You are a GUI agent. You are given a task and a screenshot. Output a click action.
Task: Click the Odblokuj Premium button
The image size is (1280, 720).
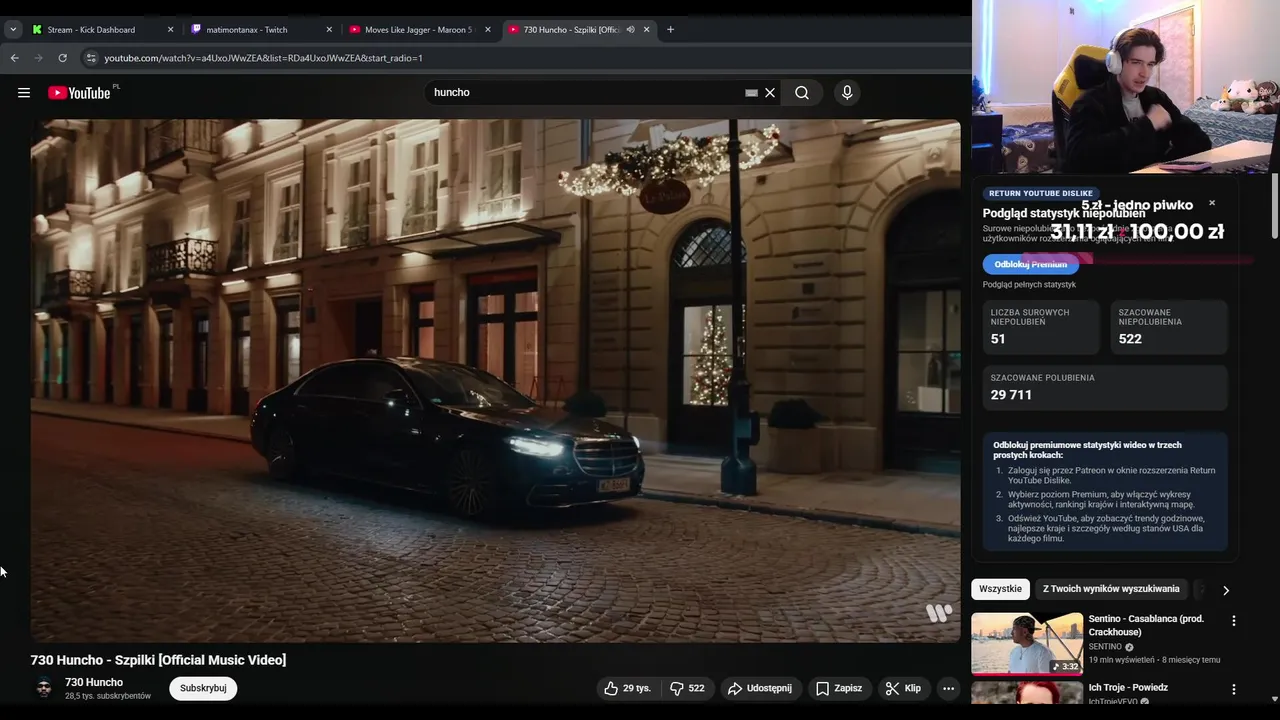(x=1030, y=264)
